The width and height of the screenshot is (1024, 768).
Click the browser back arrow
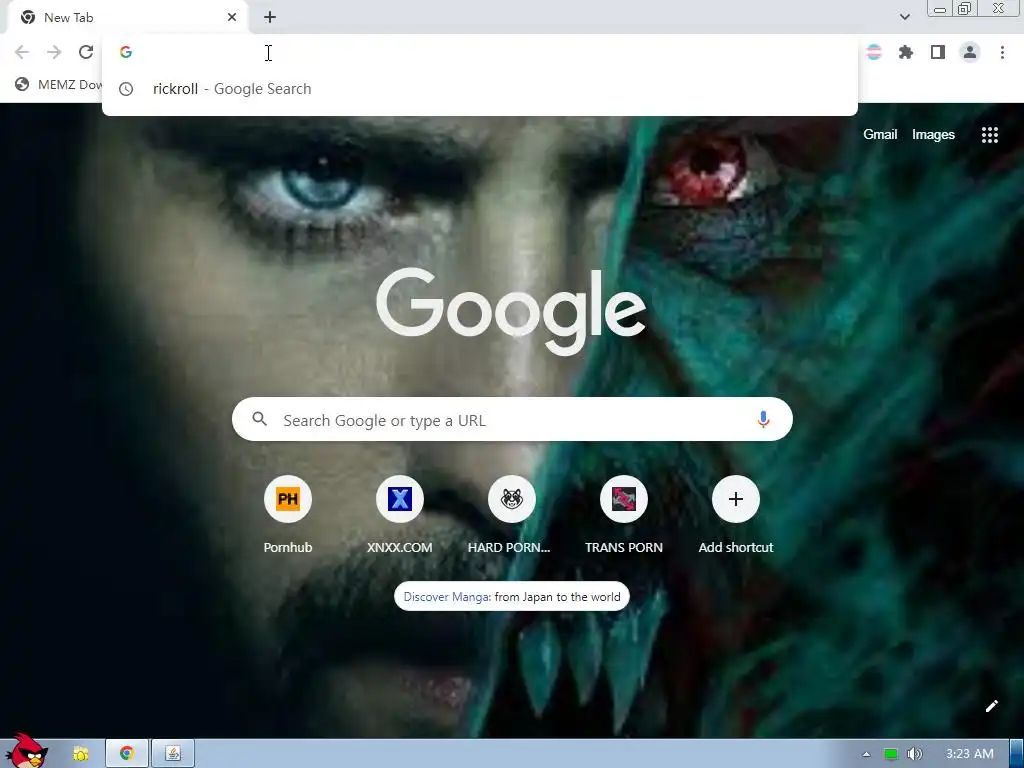(x=22, y=52)
